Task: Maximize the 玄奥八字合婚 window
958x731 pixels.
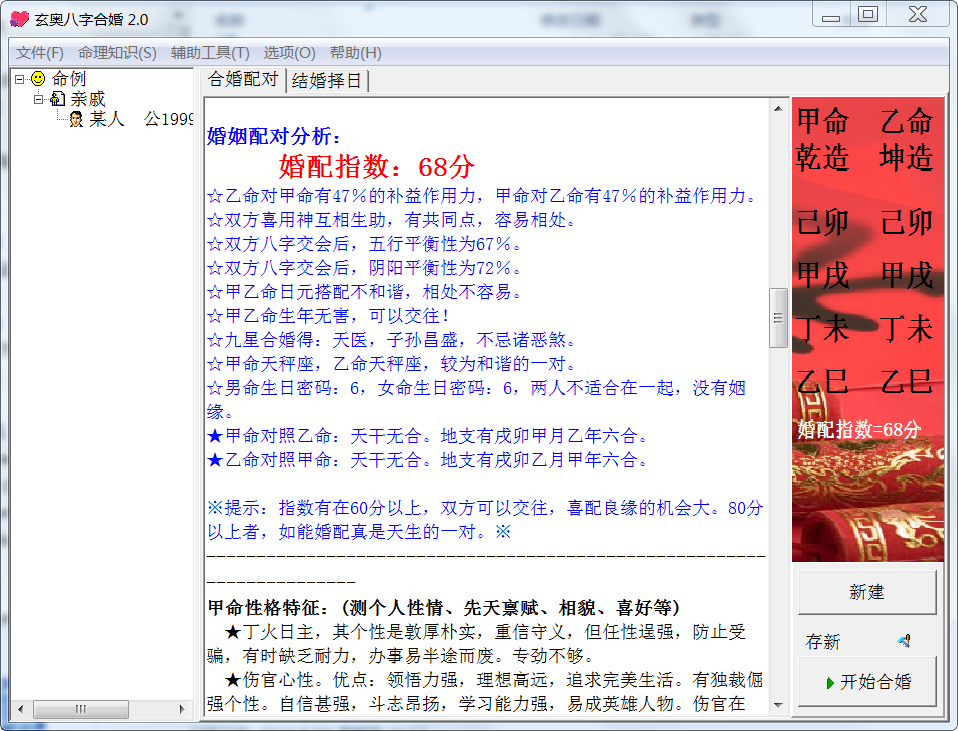Action: pos(868,13)
